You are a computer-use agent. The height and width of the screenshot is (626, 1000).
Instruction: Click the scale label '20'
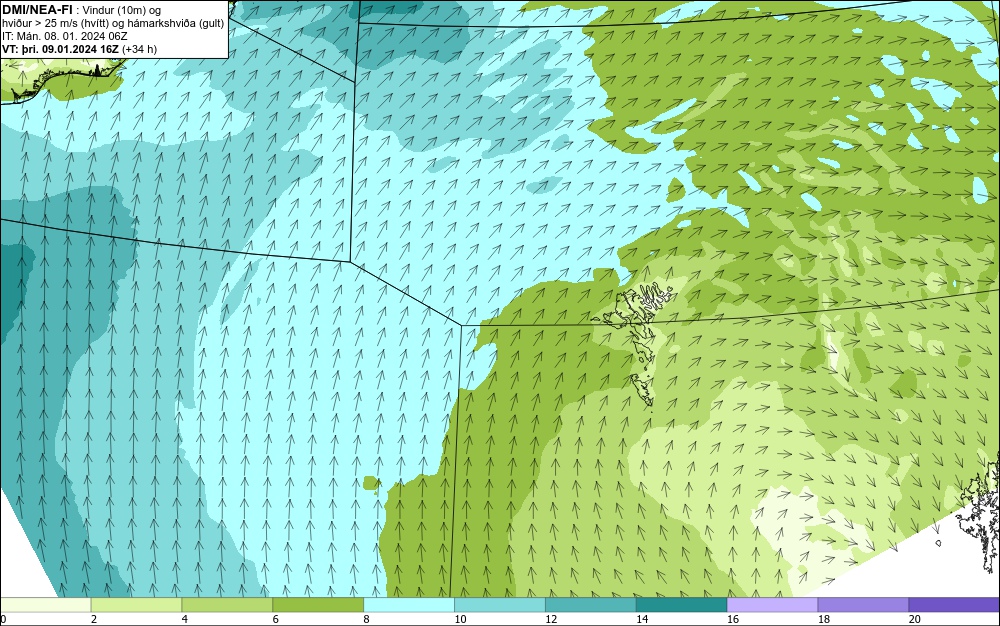pos(915,619)
